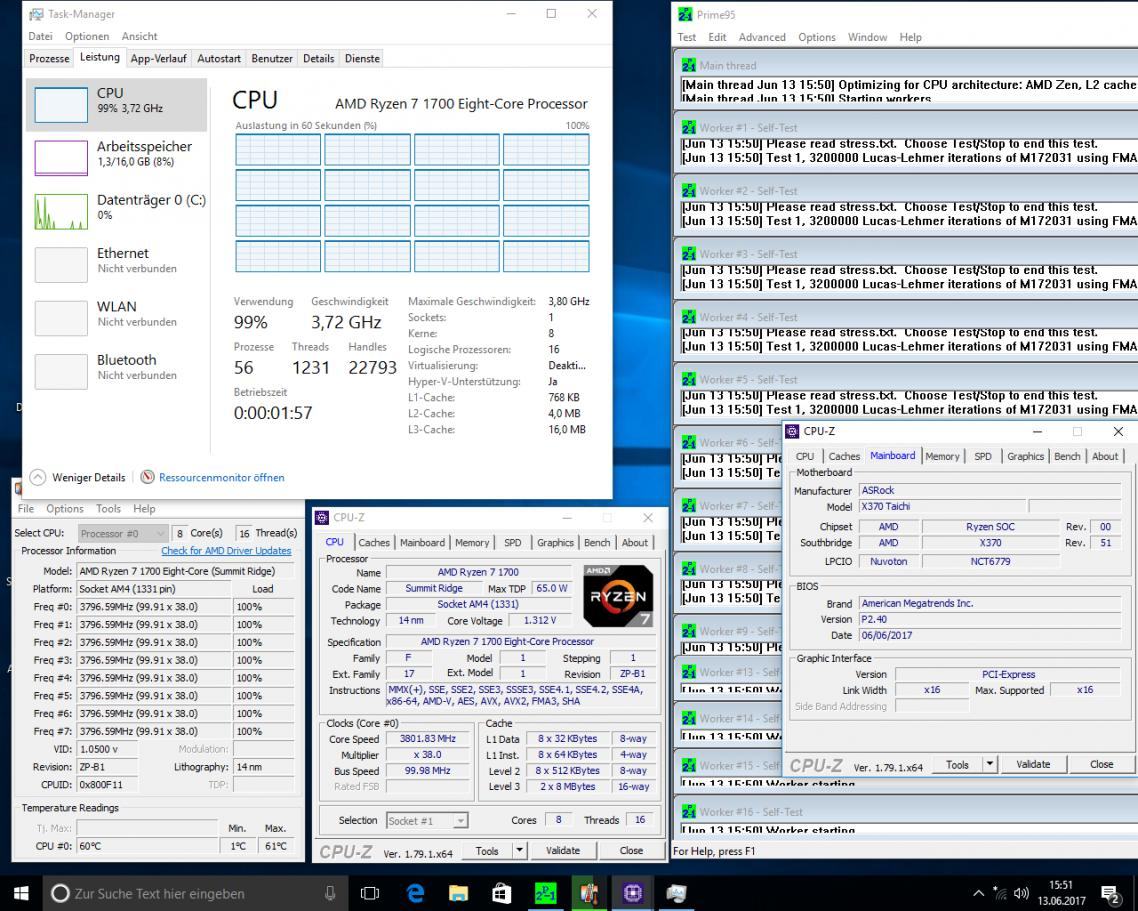The height and width of the screenshot is (911, 1138).
Task: Click the Windows Start button
Action: (21, 893)
